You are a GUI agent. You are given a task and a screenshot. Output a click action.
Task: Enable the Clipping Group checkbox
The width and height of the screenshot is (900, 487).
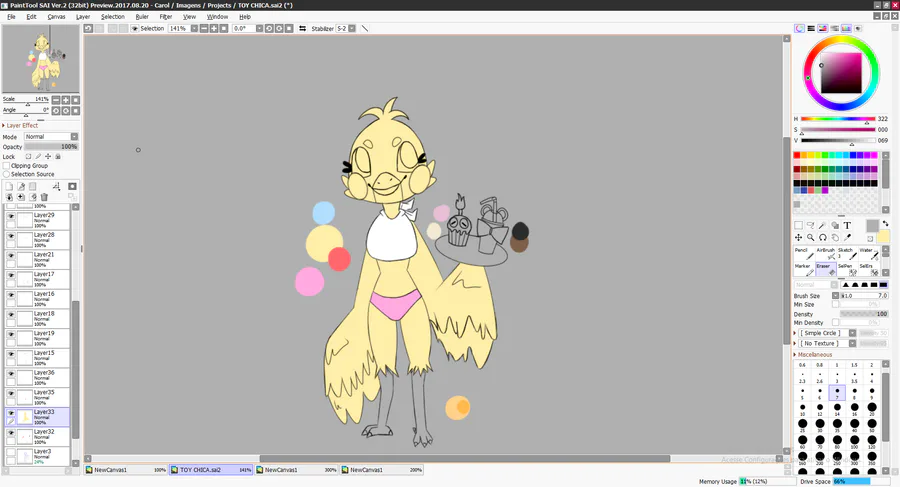[x=7, y=166]
